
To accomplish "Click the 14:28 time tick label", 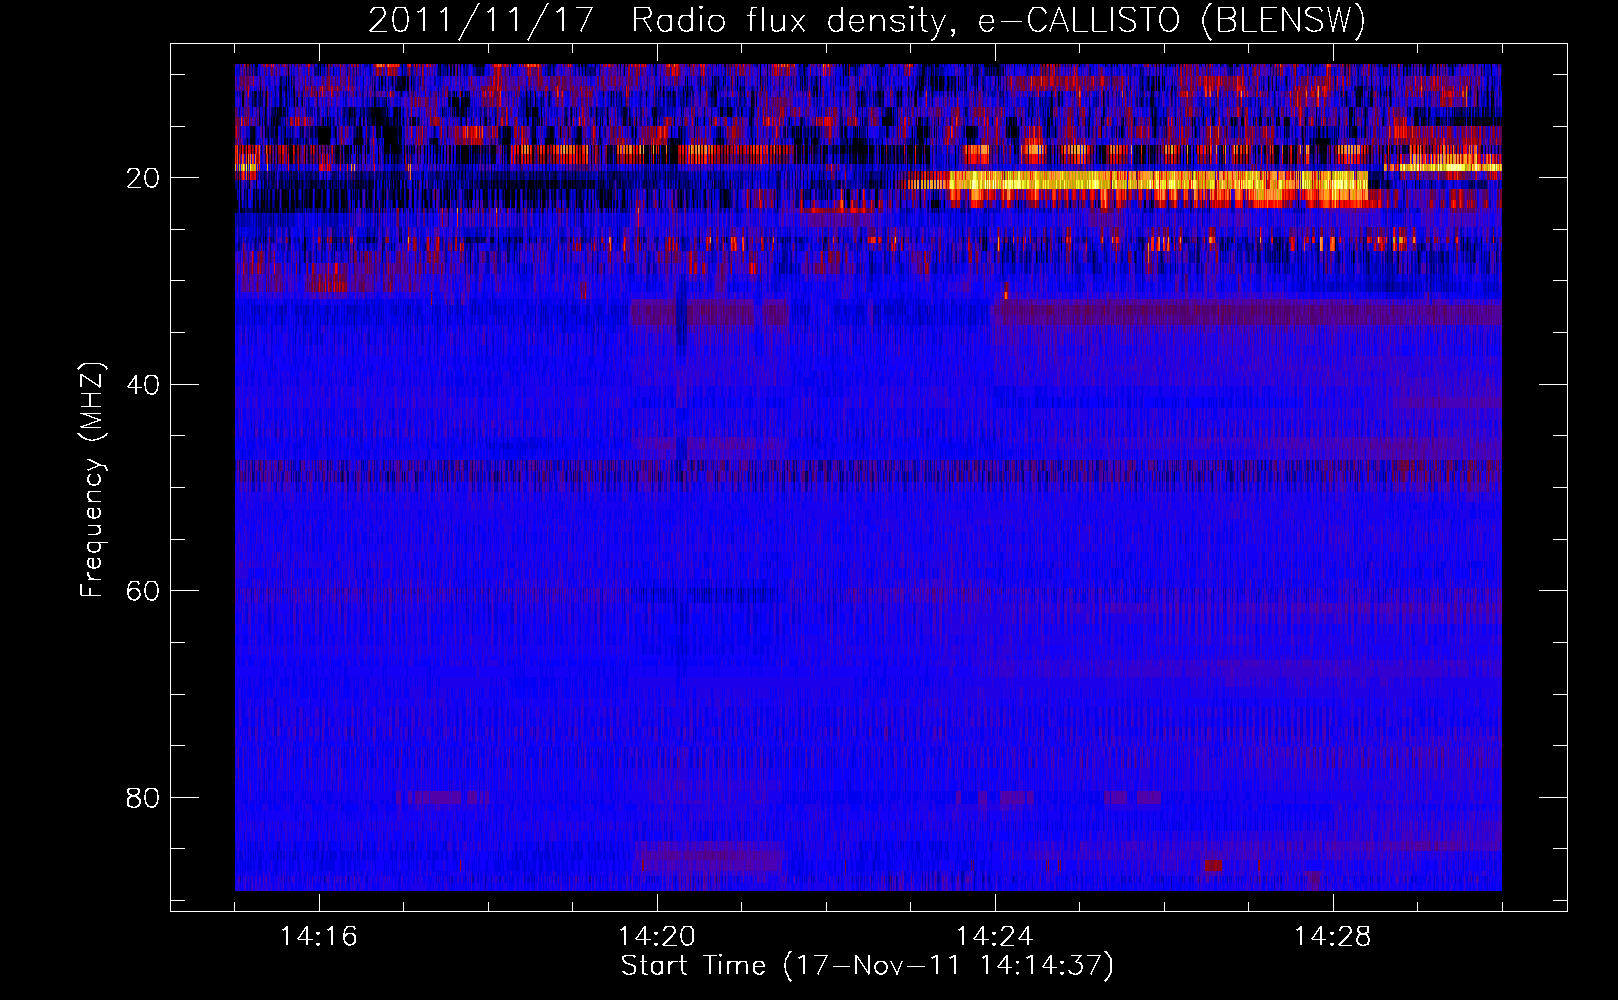I will 1333,937.
